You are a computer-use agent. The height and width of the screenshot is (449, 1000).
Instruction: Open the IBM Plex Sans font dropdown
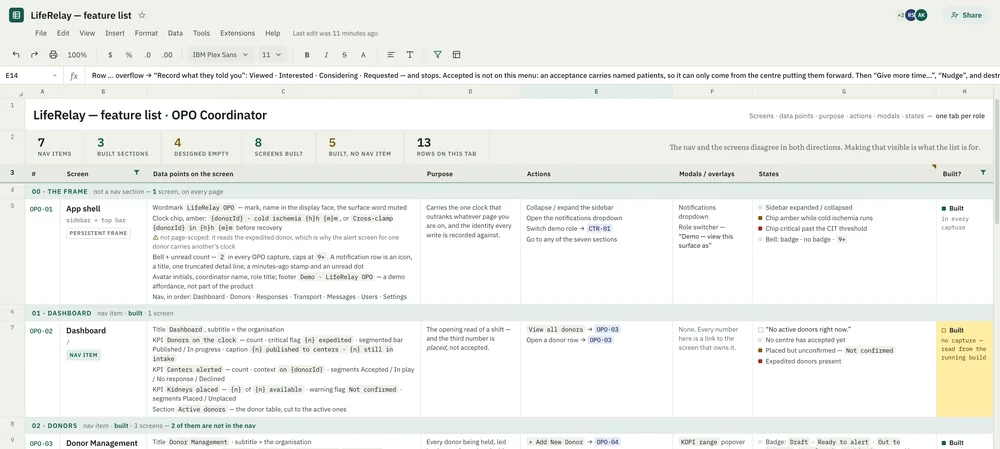click(220, 55)
